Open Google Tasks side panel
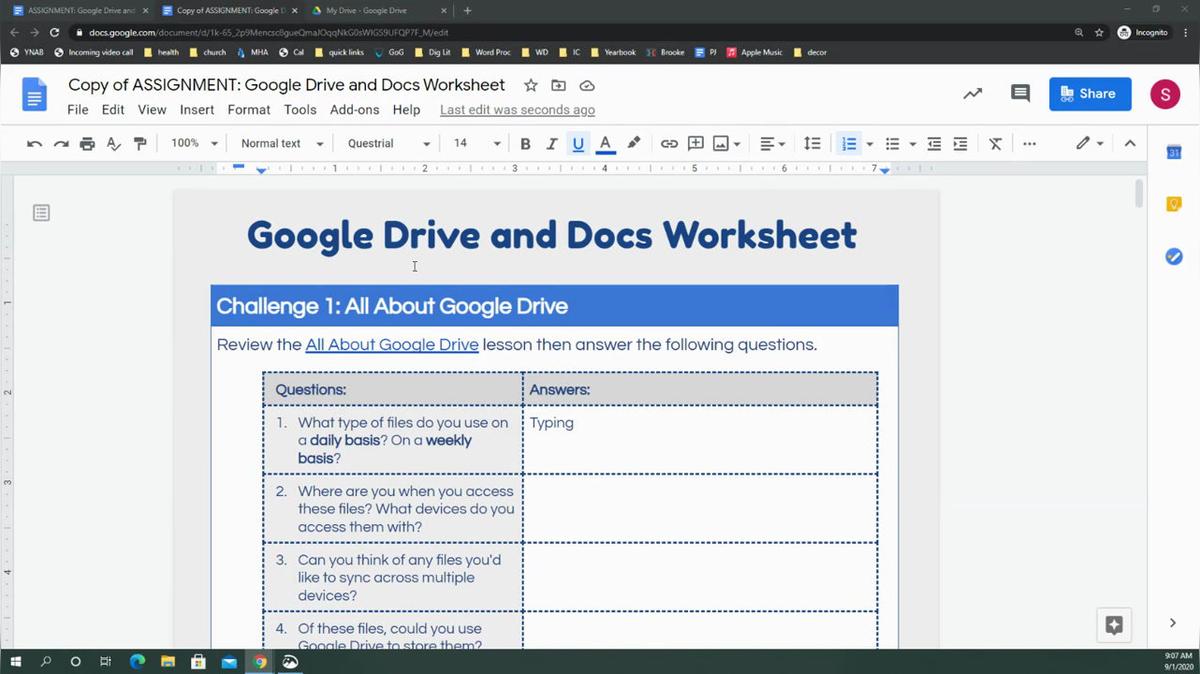 (x=1174, y=257)
